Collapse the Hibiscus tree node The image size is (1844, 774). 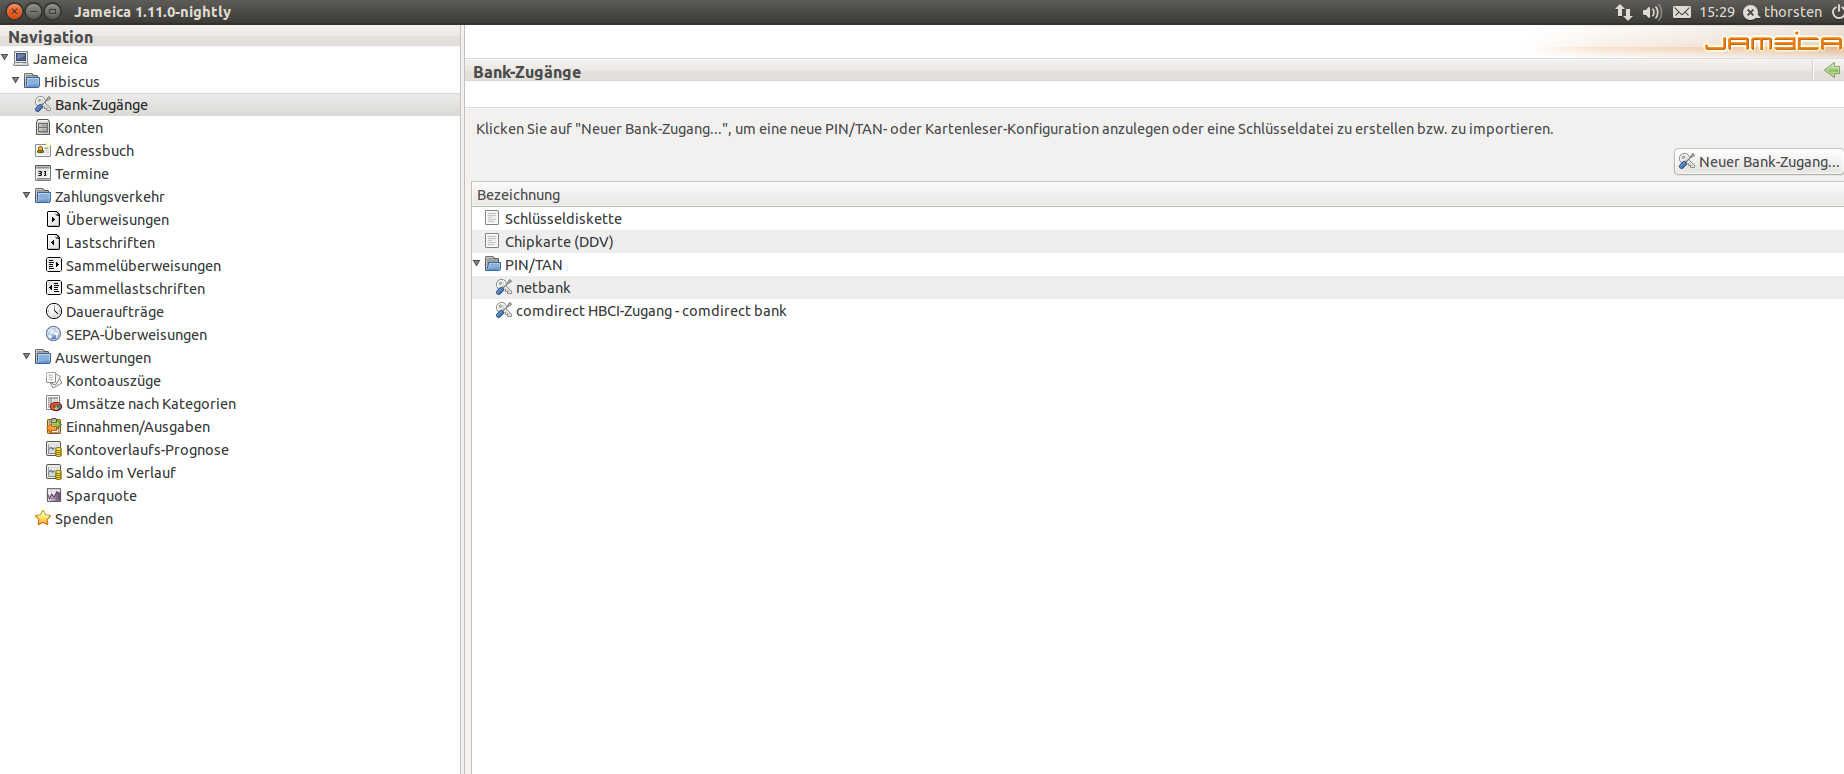16,80
